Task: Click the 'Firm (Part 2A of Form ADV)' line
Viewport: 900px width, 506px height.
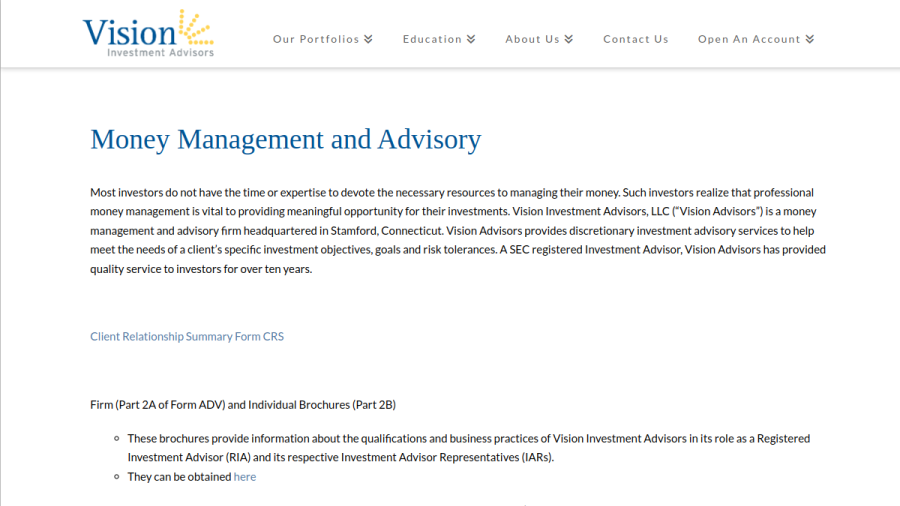Action: point(243,404)
